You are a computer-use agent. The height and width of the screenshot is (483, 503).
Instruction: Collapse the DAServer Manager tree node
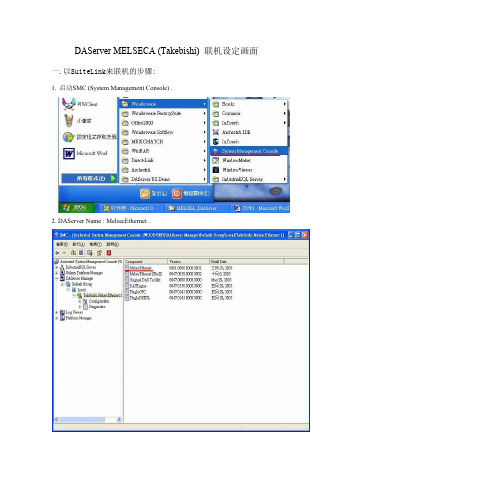(x=57, y=278)
